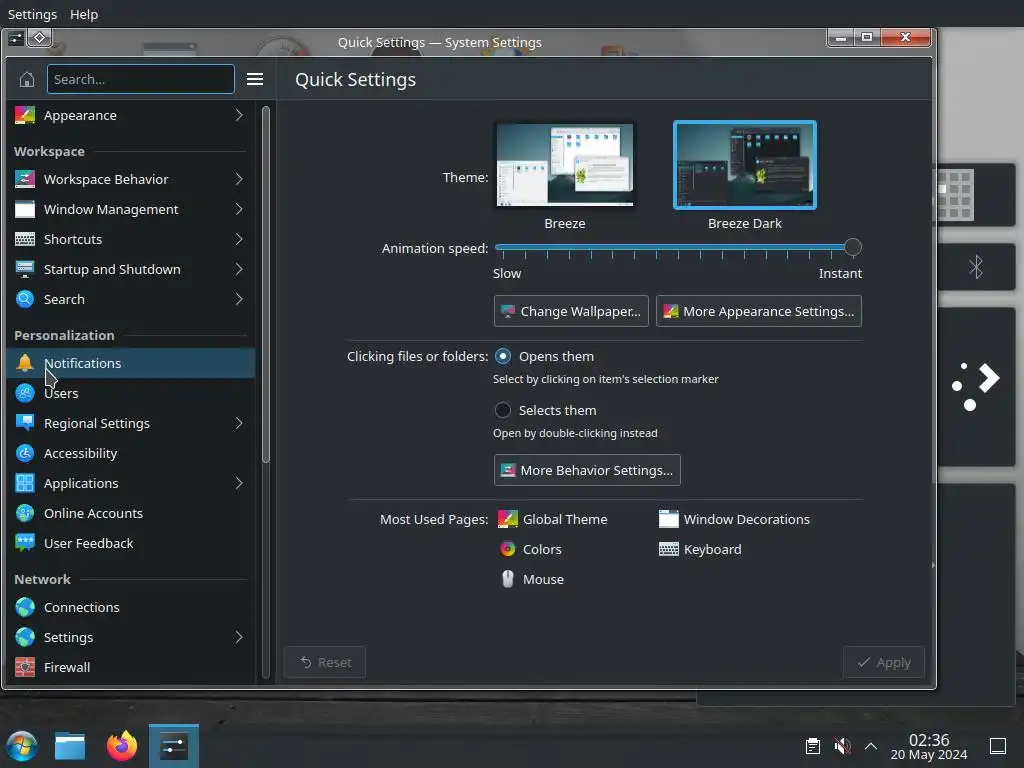Click the Appearance sidebar icon
Screen dimensions: 1024x768
(x=25, y=116)
